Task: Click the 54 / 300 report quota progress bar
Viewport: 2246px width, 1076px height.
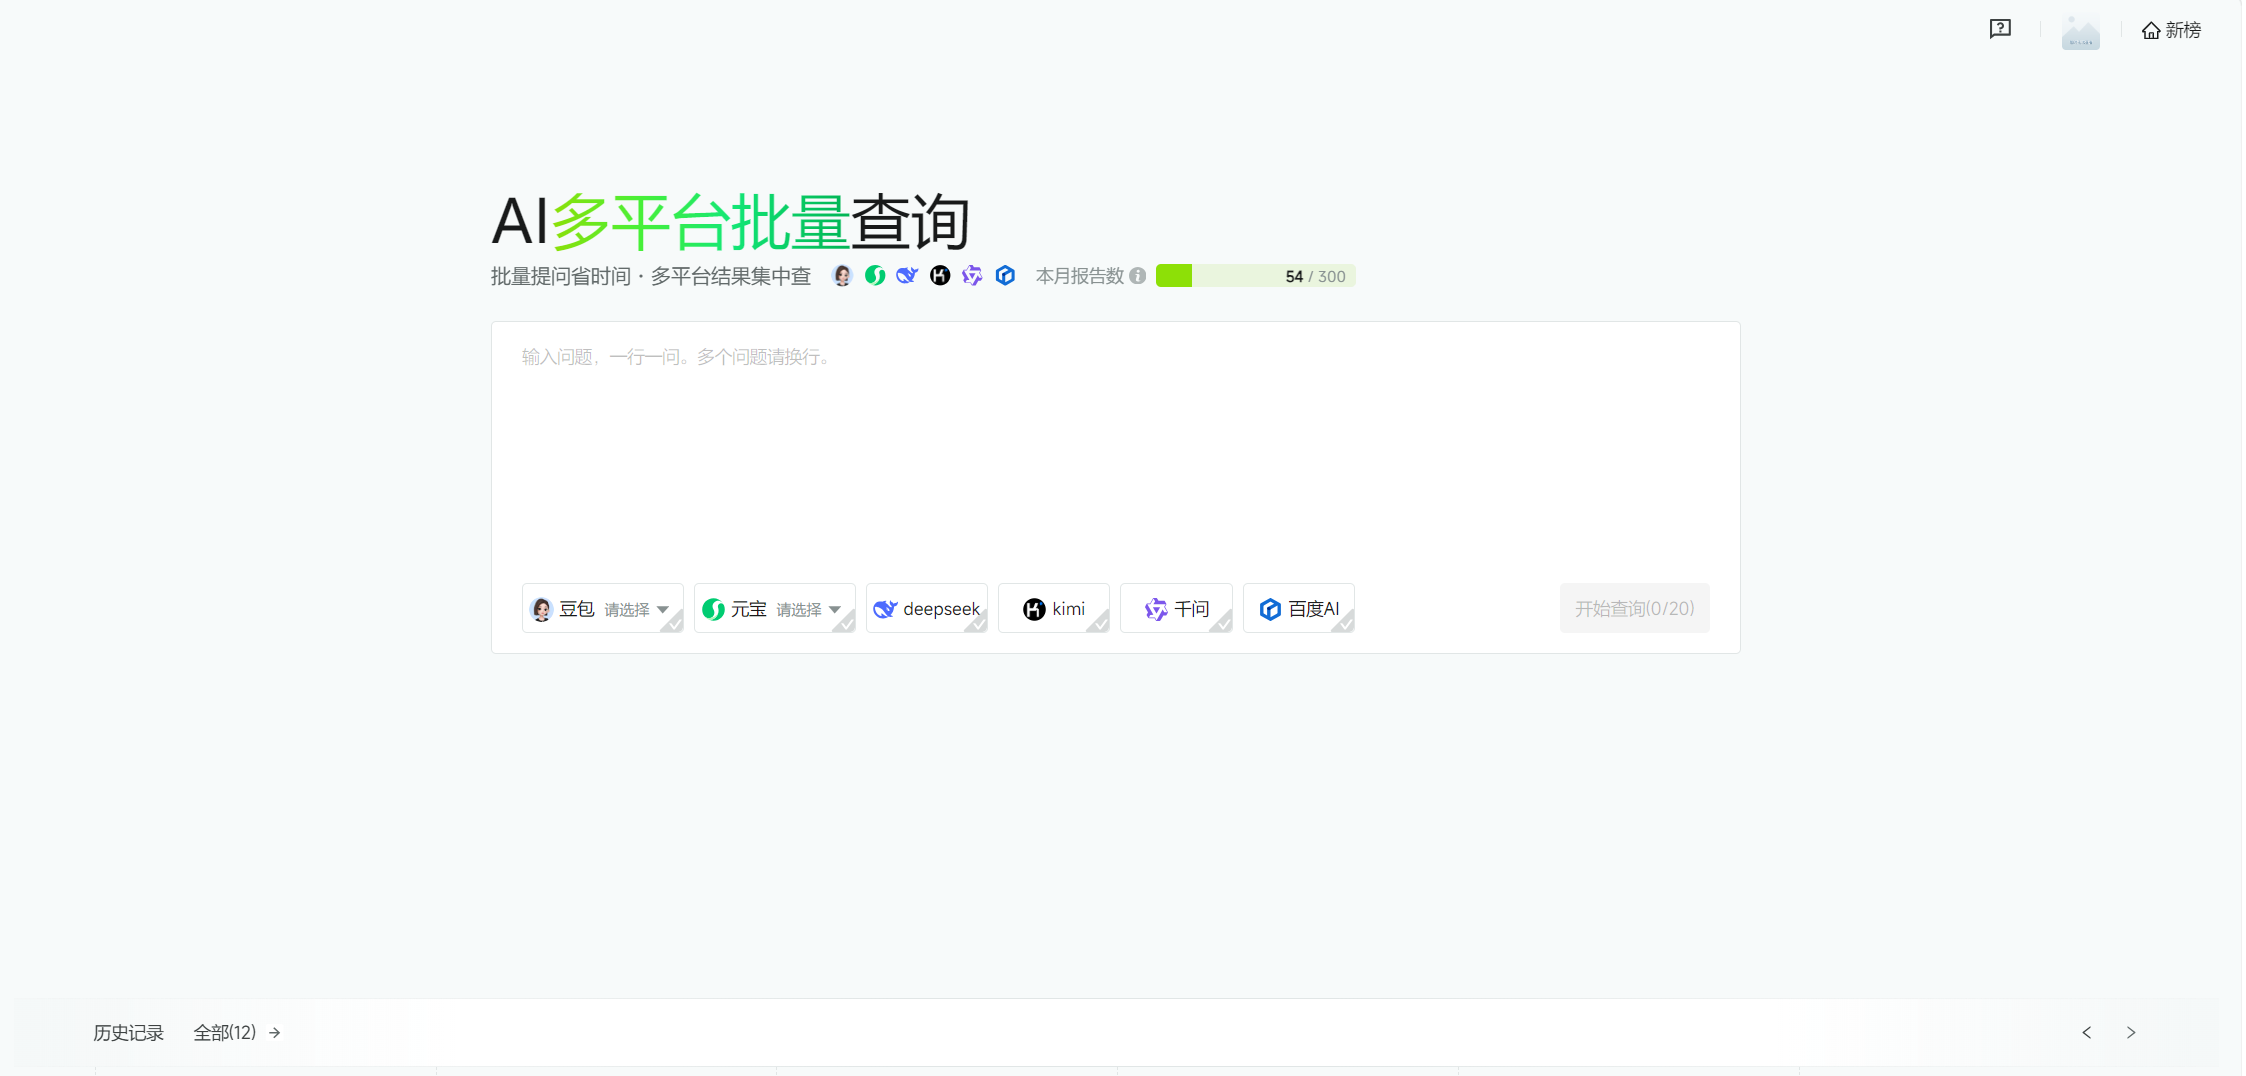Action: (1255, 276)
